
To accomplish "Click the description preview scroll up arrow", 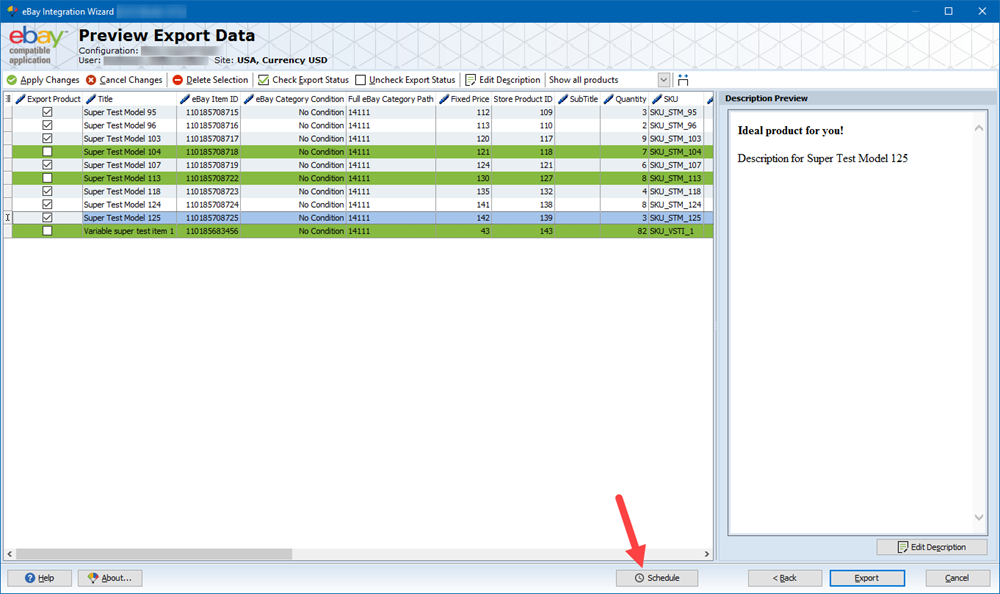I will point(979,128).
